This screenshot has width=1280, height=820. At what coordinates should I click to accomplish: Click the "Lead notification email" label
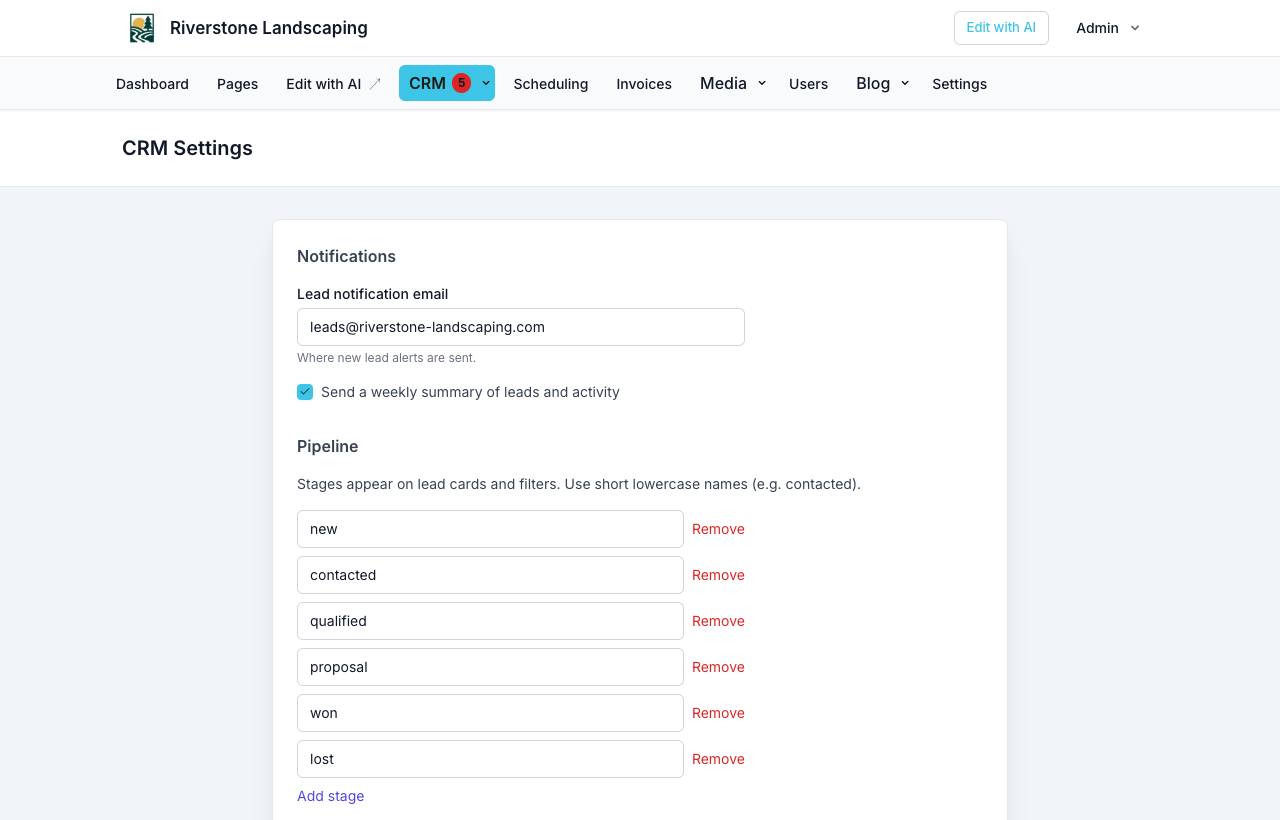click(372, 294)
